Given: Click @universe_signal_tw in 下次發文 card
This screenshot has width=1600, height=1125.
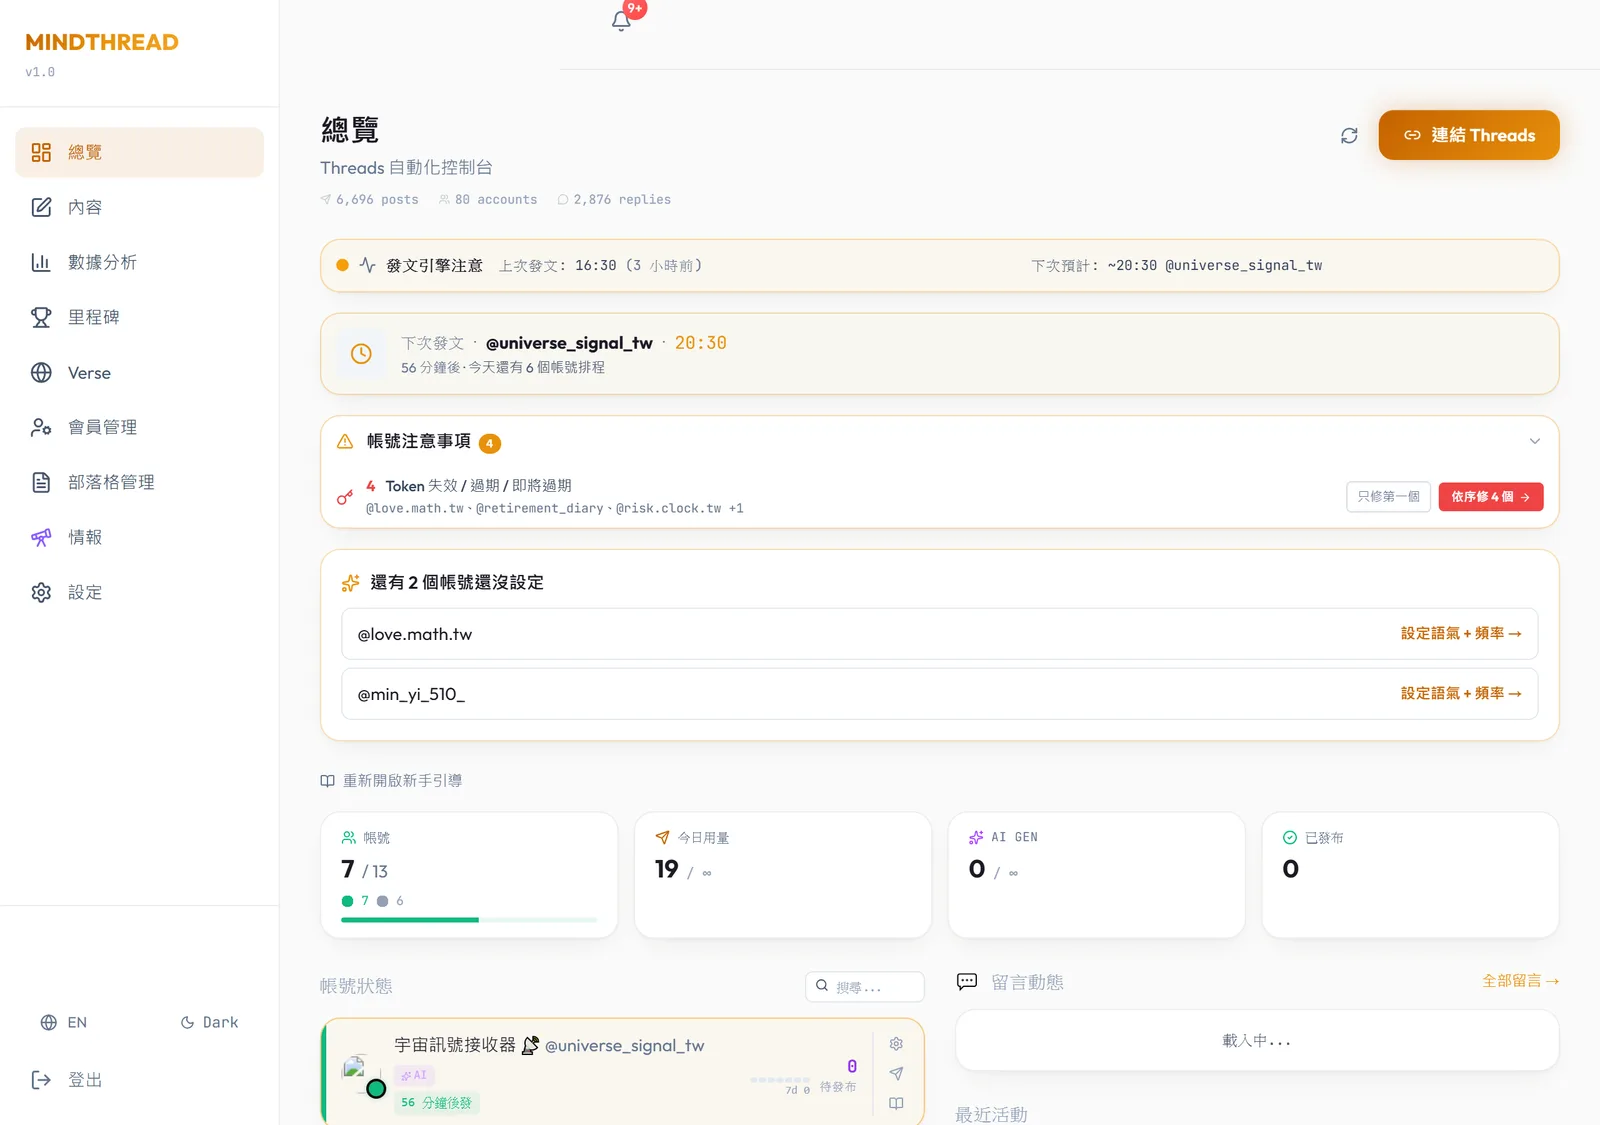Looking at the screenshot, I should pos(569,343).
